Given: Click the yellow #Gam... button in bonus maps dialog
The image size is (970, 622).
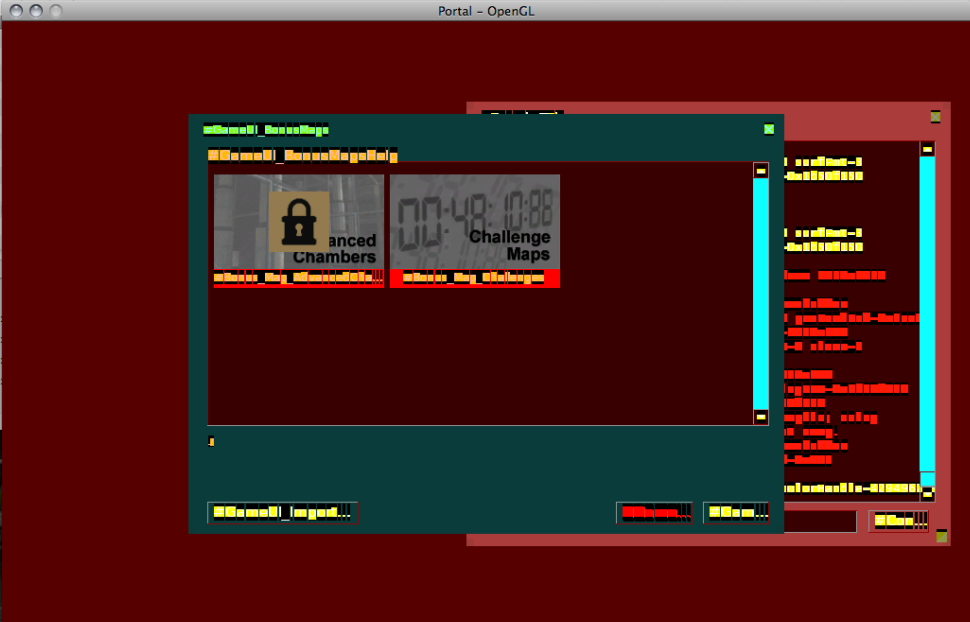Looking at the screenshot, I should coord(736,512).
